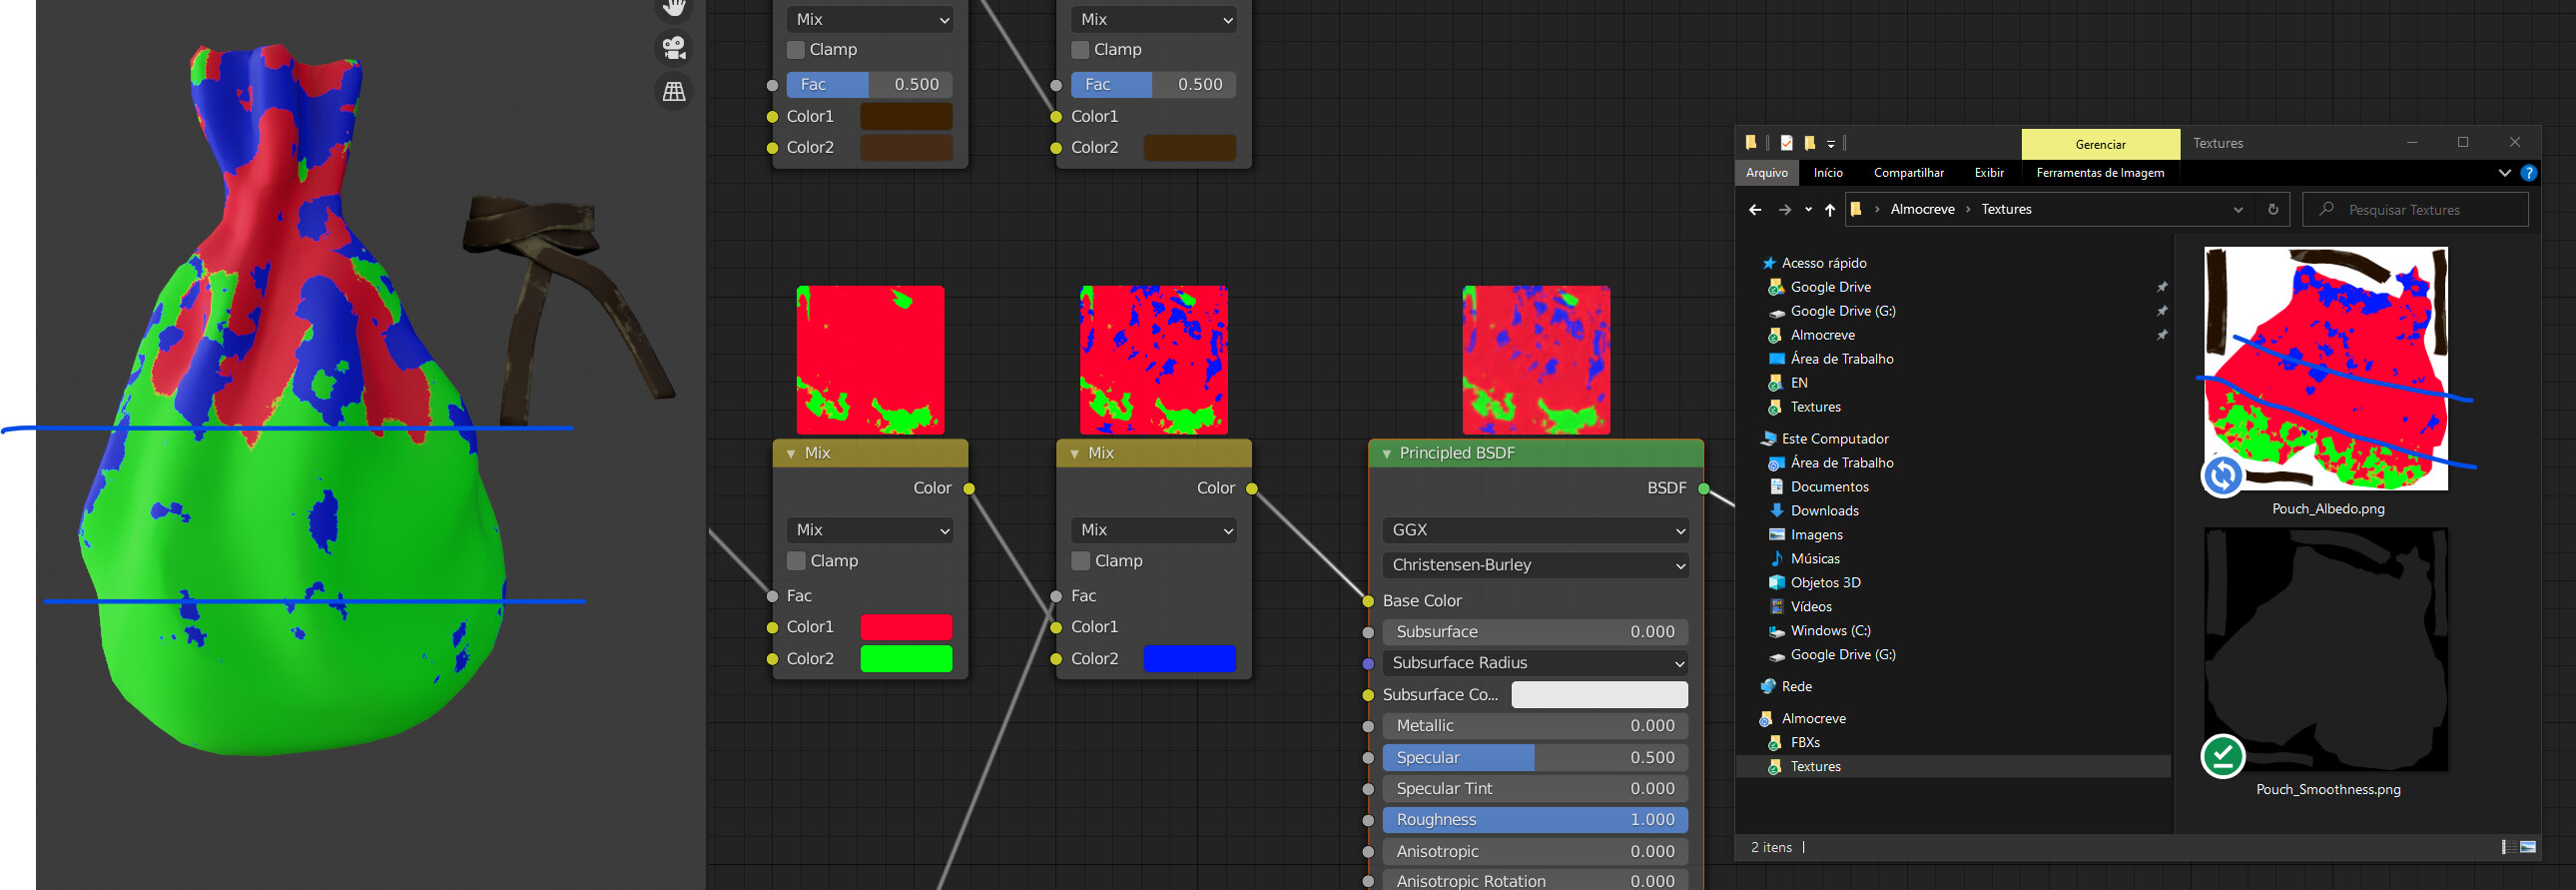
Task: Click the Properties icon in Explorer's quick access toolbar
Action: 1786,143
